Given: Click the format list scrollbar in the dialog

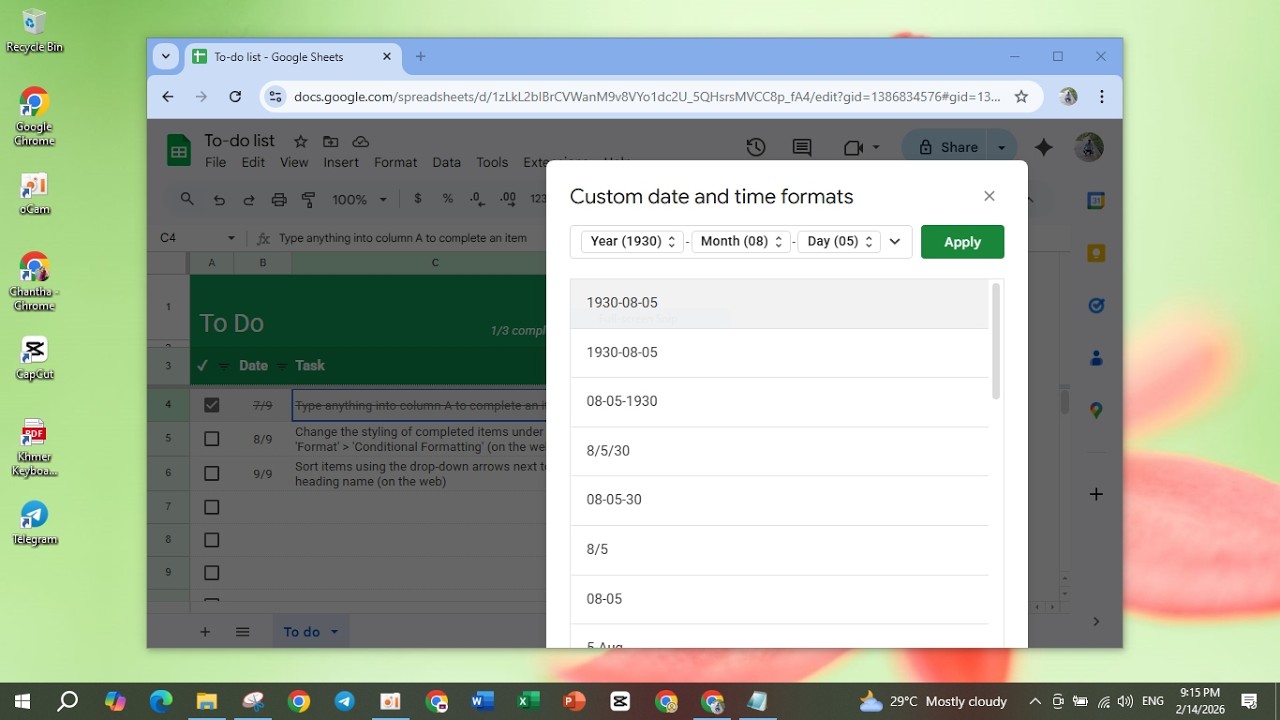Looking at the screenshot, I should pos(995,342).
